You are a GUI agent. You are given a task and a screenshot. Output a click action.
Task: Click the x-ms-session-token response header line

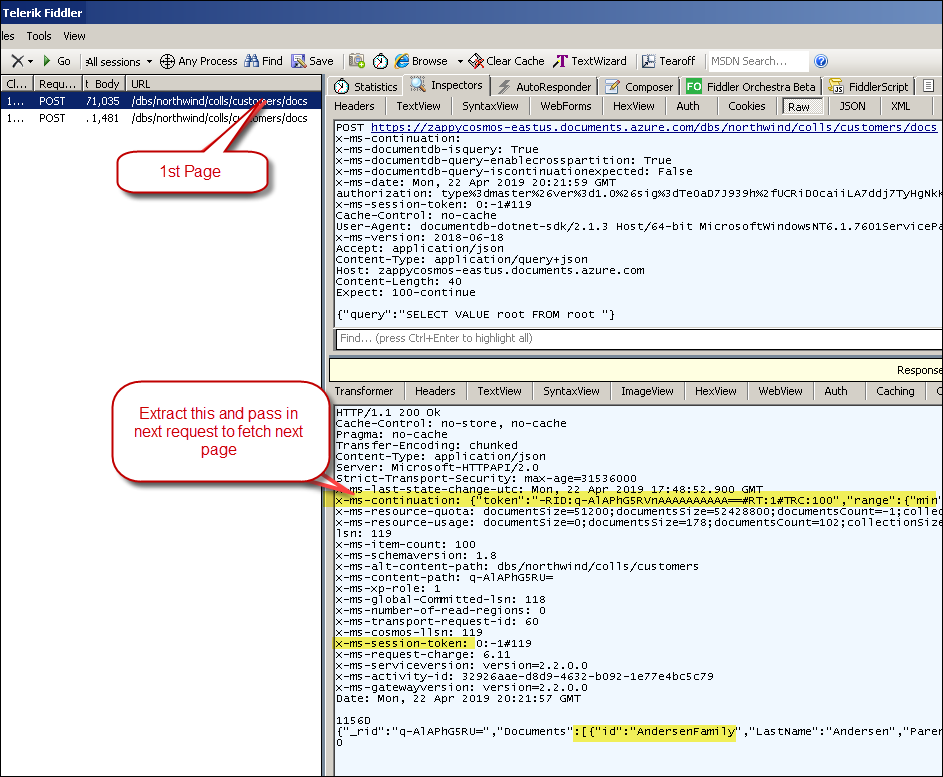(x=434, y=643)
